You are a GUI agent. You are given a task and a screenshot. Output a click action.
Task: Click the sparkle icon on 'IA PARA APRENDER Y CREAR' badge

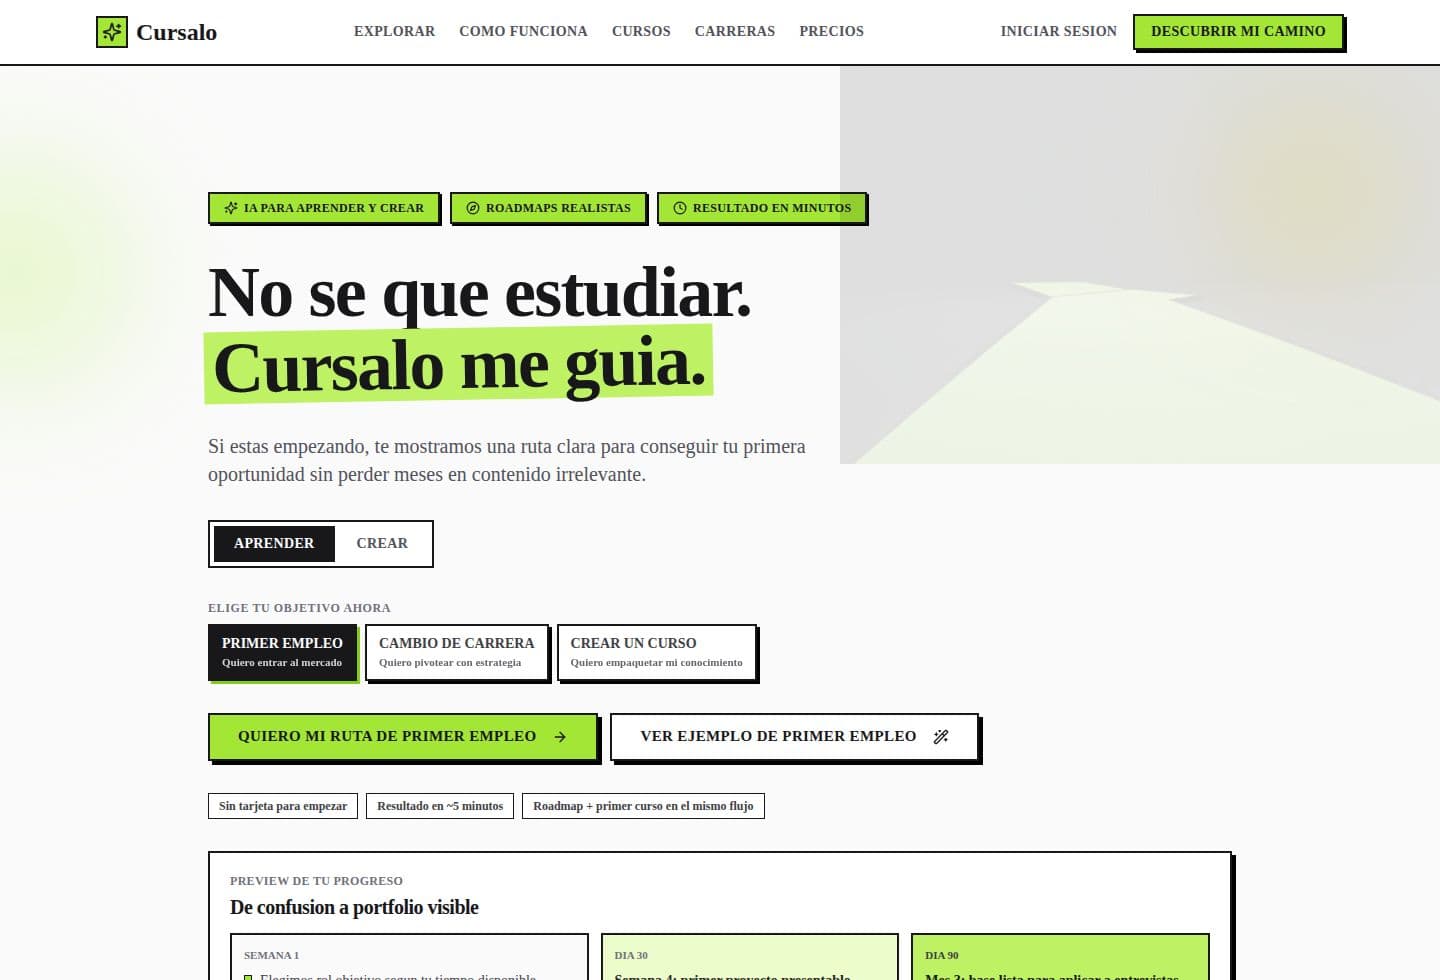(x=230, y=208)
